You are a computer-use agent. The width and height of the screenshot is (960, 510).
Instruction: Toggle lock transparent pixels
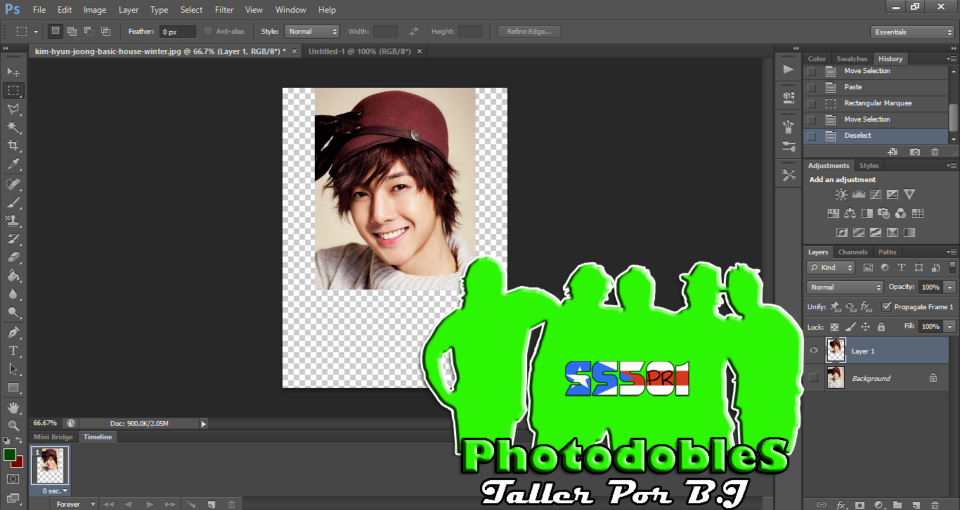834,327
